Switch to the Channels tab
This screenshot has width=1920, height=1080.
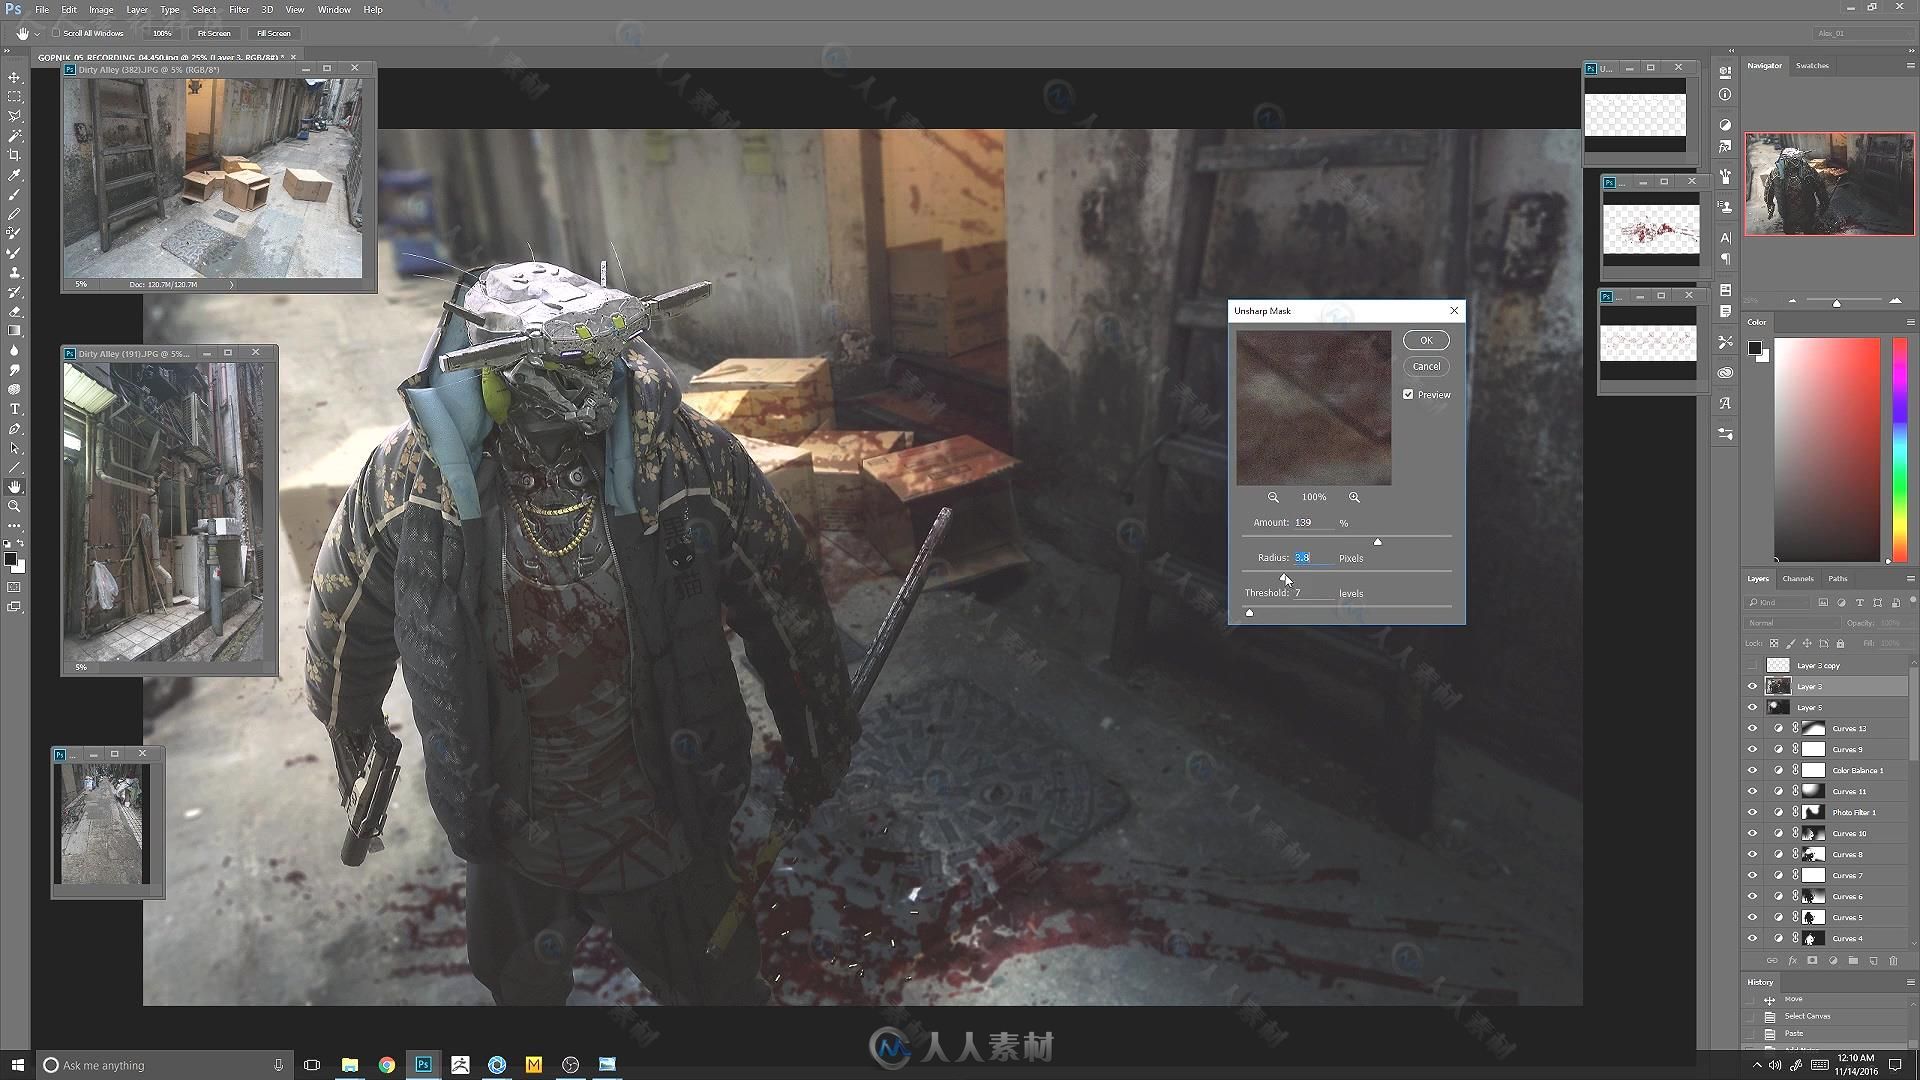pyautogui.click(x=1797, y=579)
